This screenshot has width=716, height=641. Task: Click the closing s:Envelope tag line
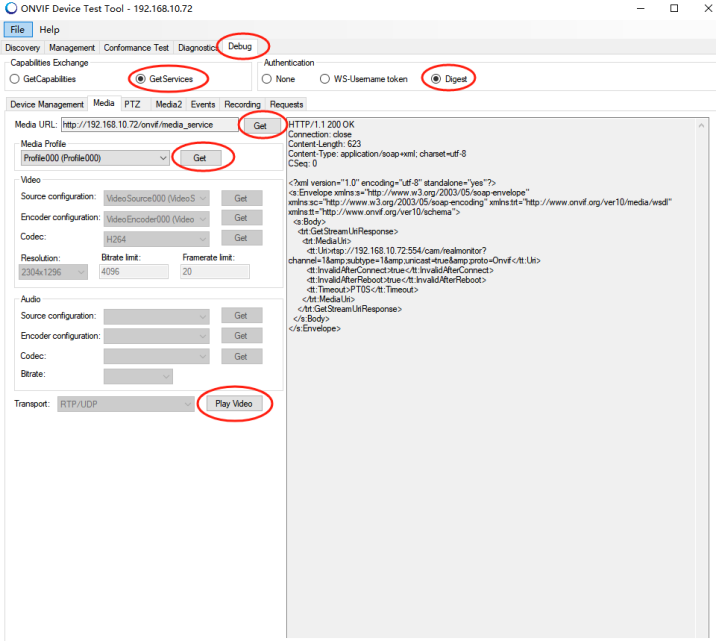pos(315,328)
